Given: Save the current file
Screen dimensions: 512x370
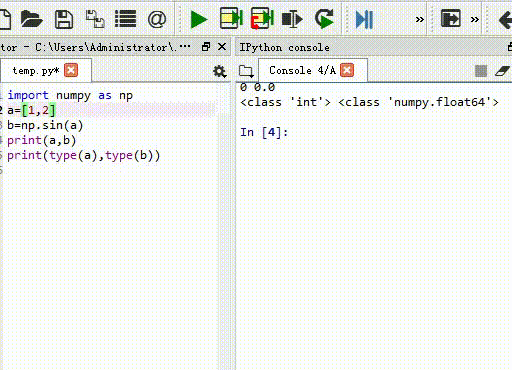Looking at the screenshot, I should [x=64, y=19].
